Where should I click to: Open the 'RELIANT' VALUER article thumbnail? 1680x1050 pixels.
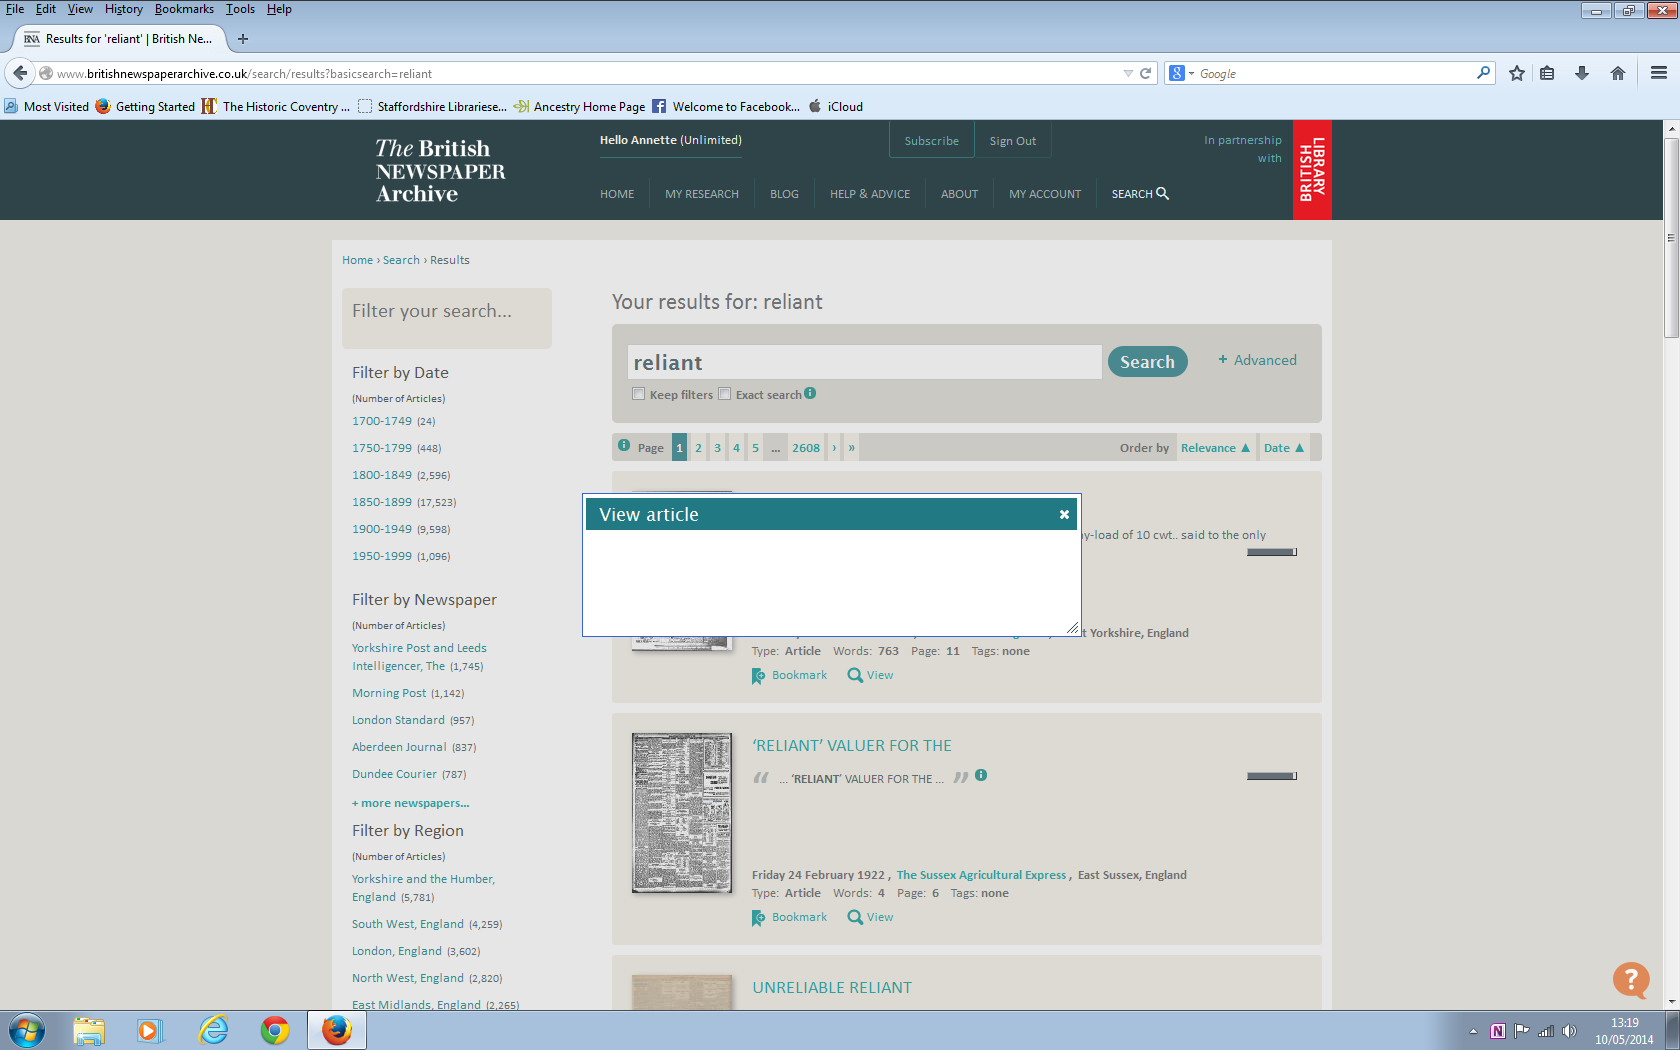[x=682, y=812]
